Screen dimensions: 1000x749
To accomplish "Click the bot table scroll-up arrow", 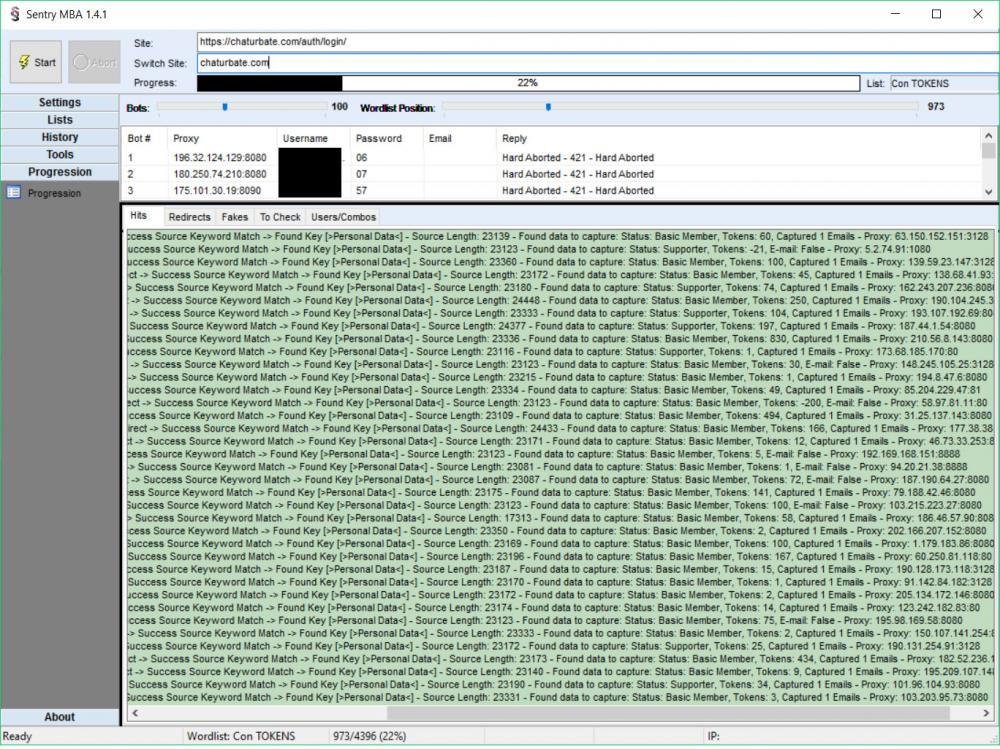I will 989,135.
